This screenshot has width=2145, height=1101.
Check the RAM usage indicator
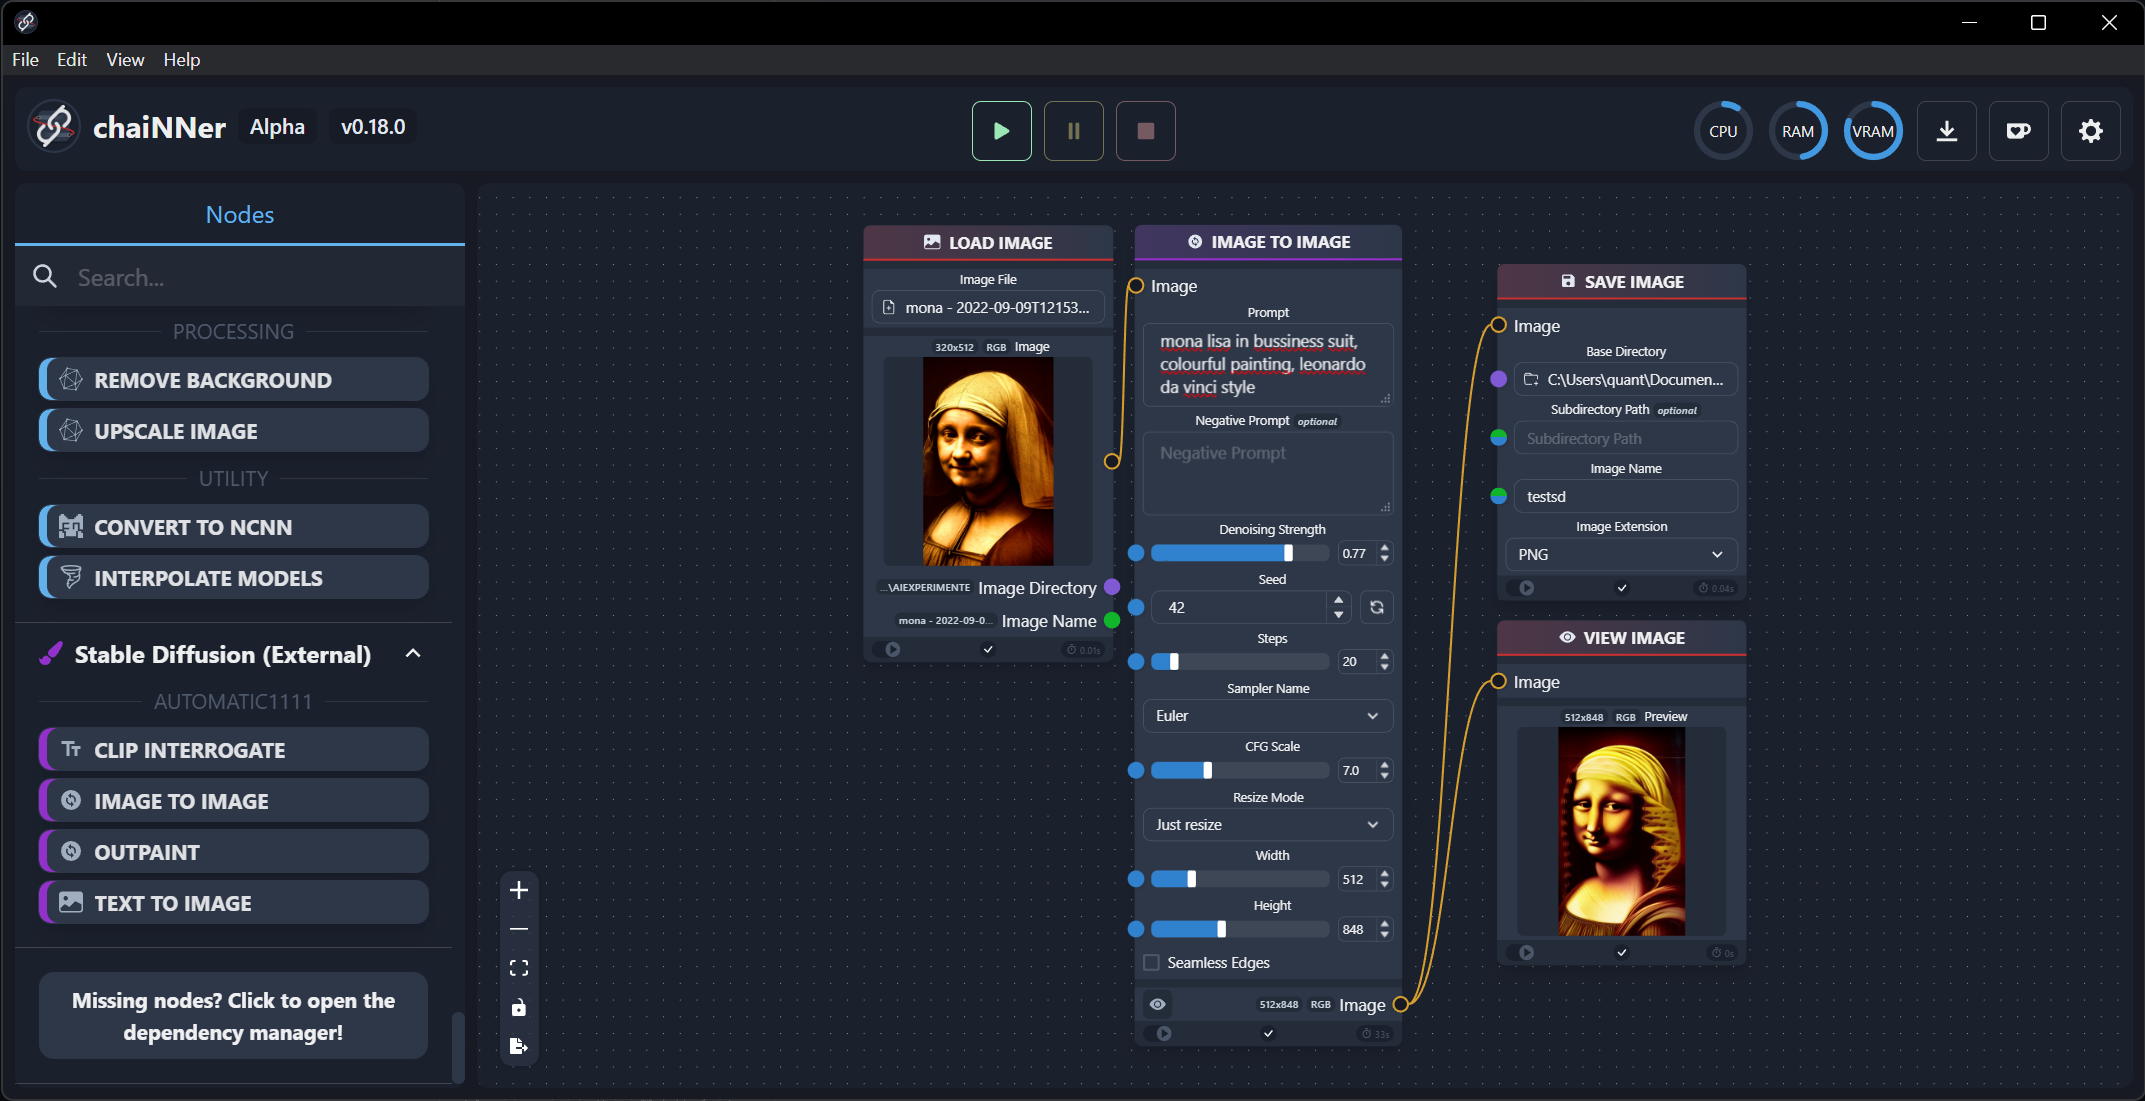pos(1798,131)
